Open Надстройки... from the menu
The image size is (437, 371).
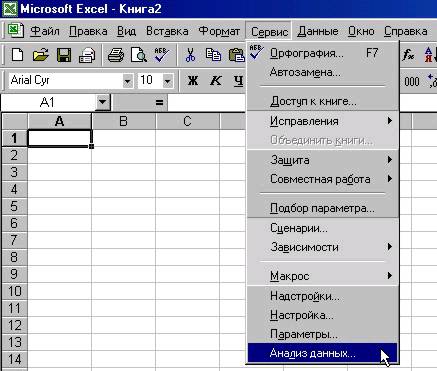[x=322, y=296]
